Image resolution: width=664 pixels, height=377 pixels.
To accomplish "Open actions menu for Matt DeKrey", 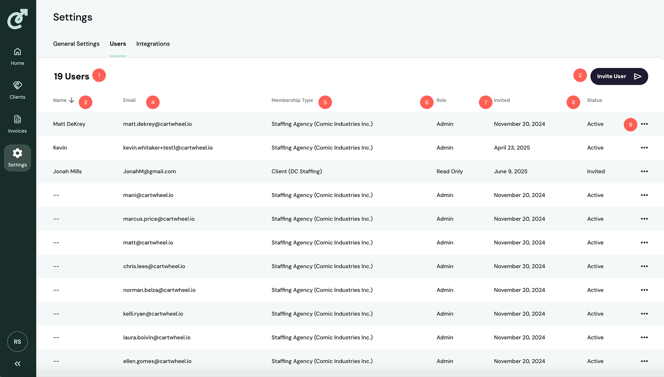I will 644,124.
